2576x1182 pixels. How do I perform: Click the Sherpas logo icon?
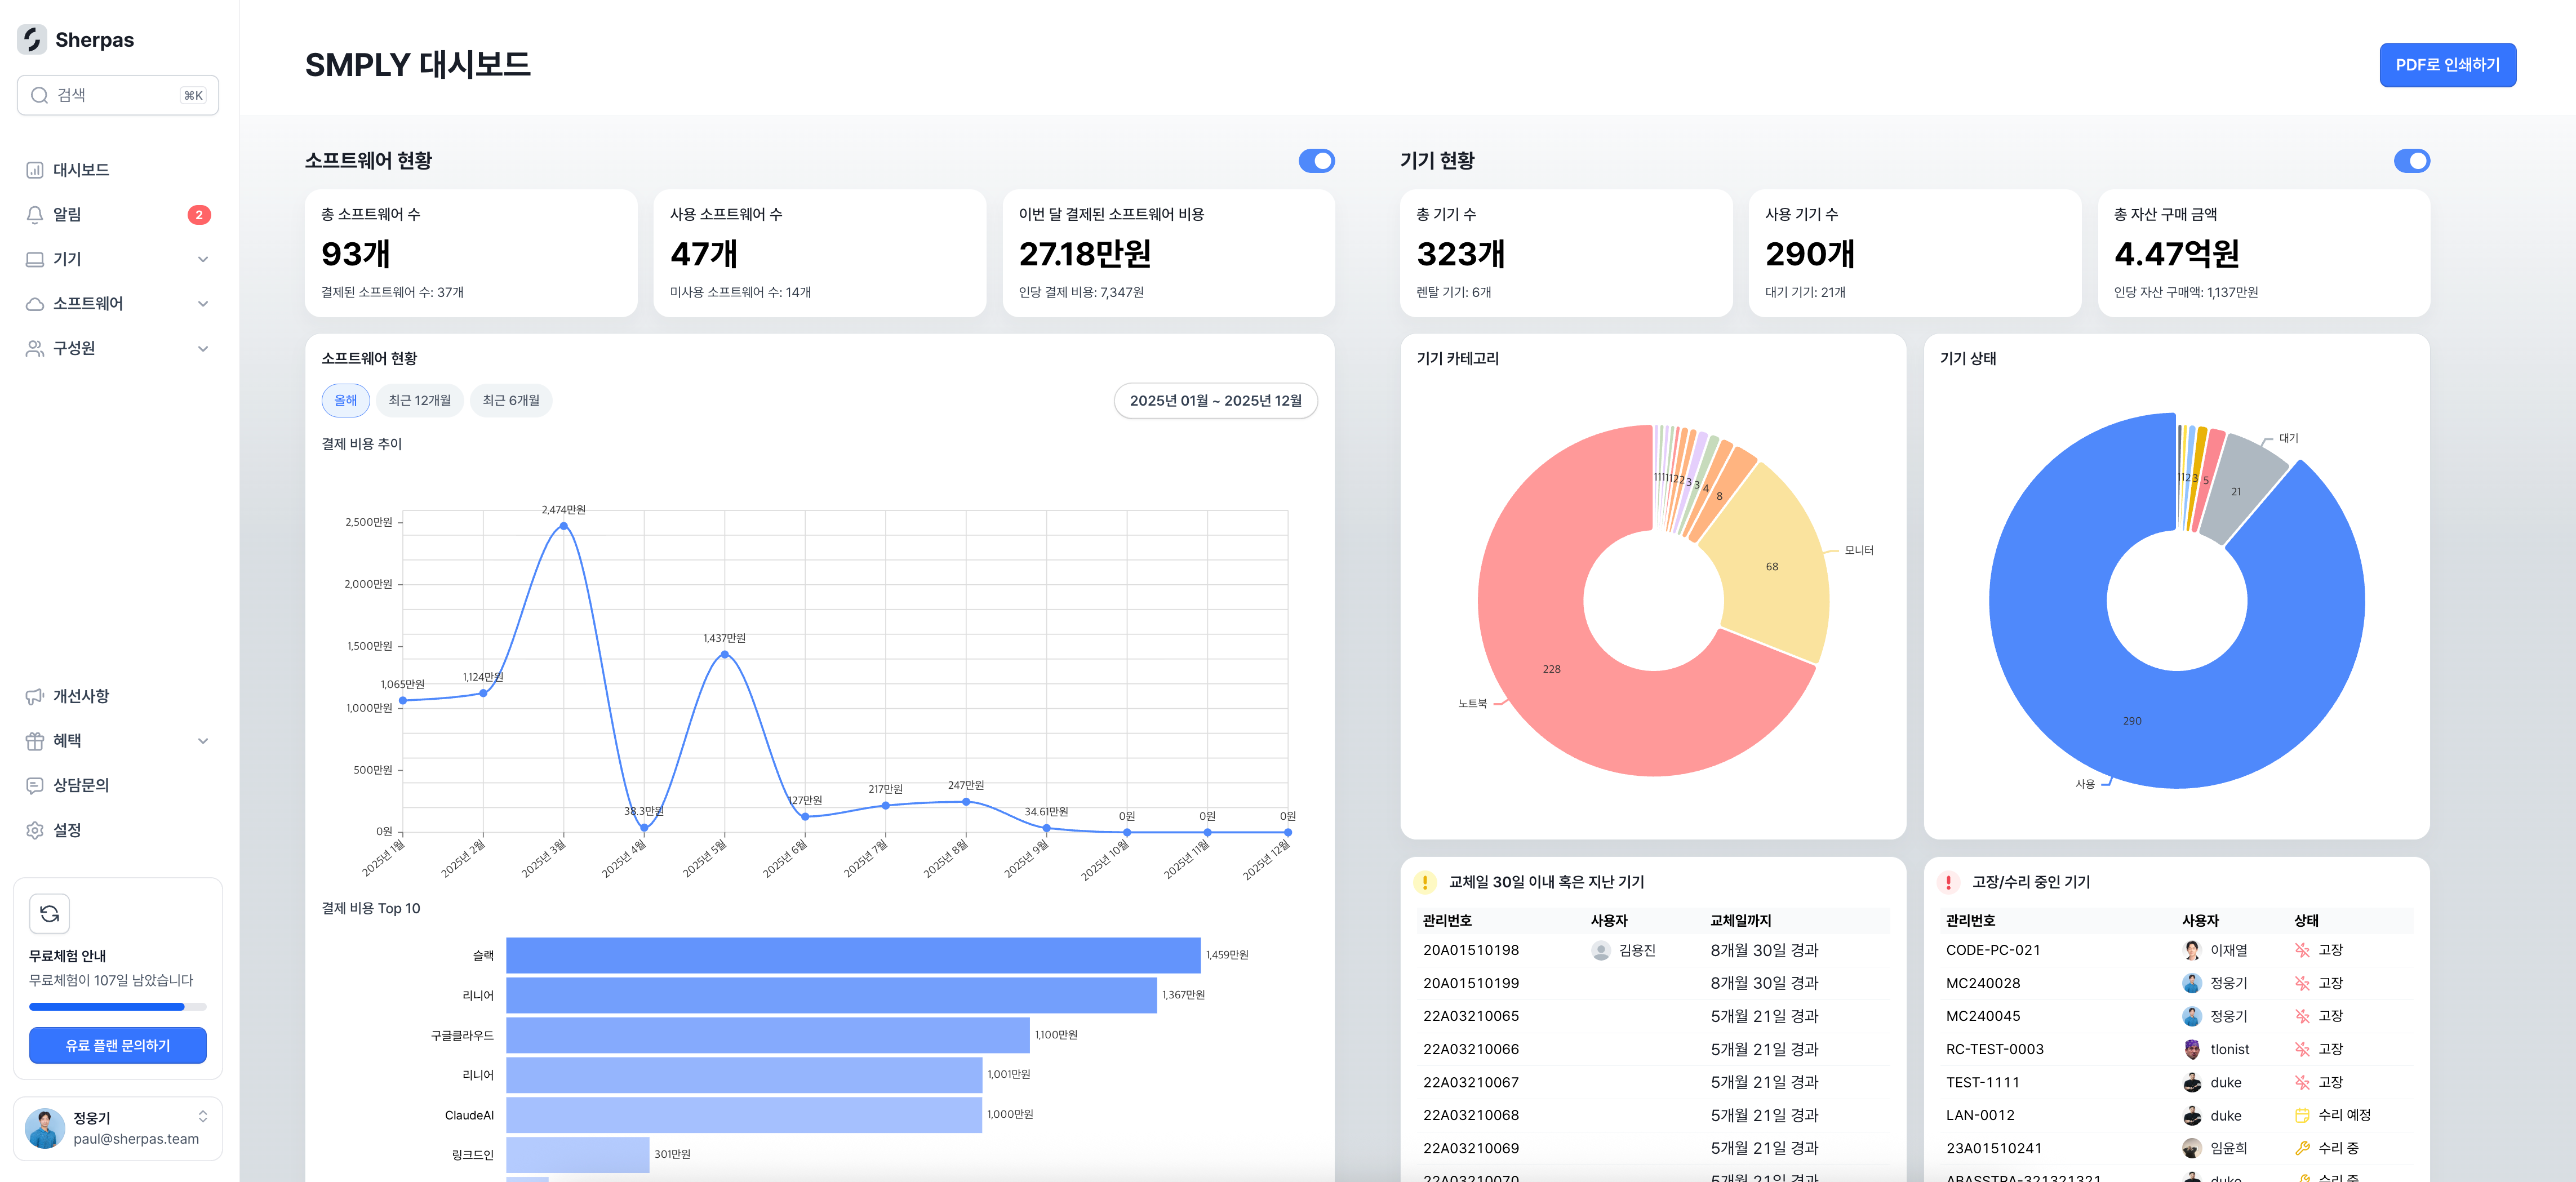coord(32,40)
